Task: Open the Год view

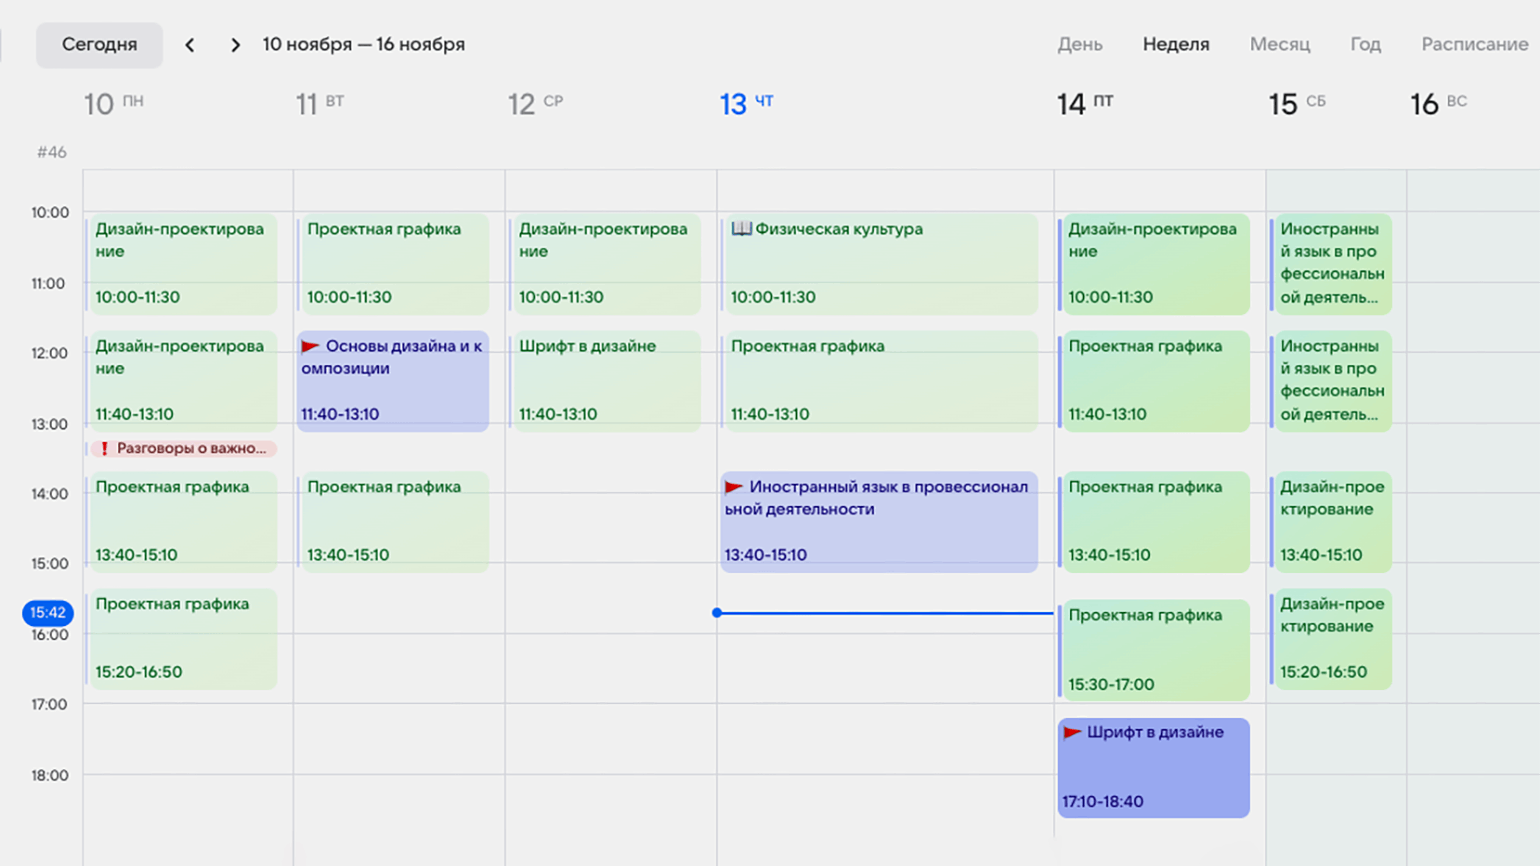Action: [x=1365, y=45]
